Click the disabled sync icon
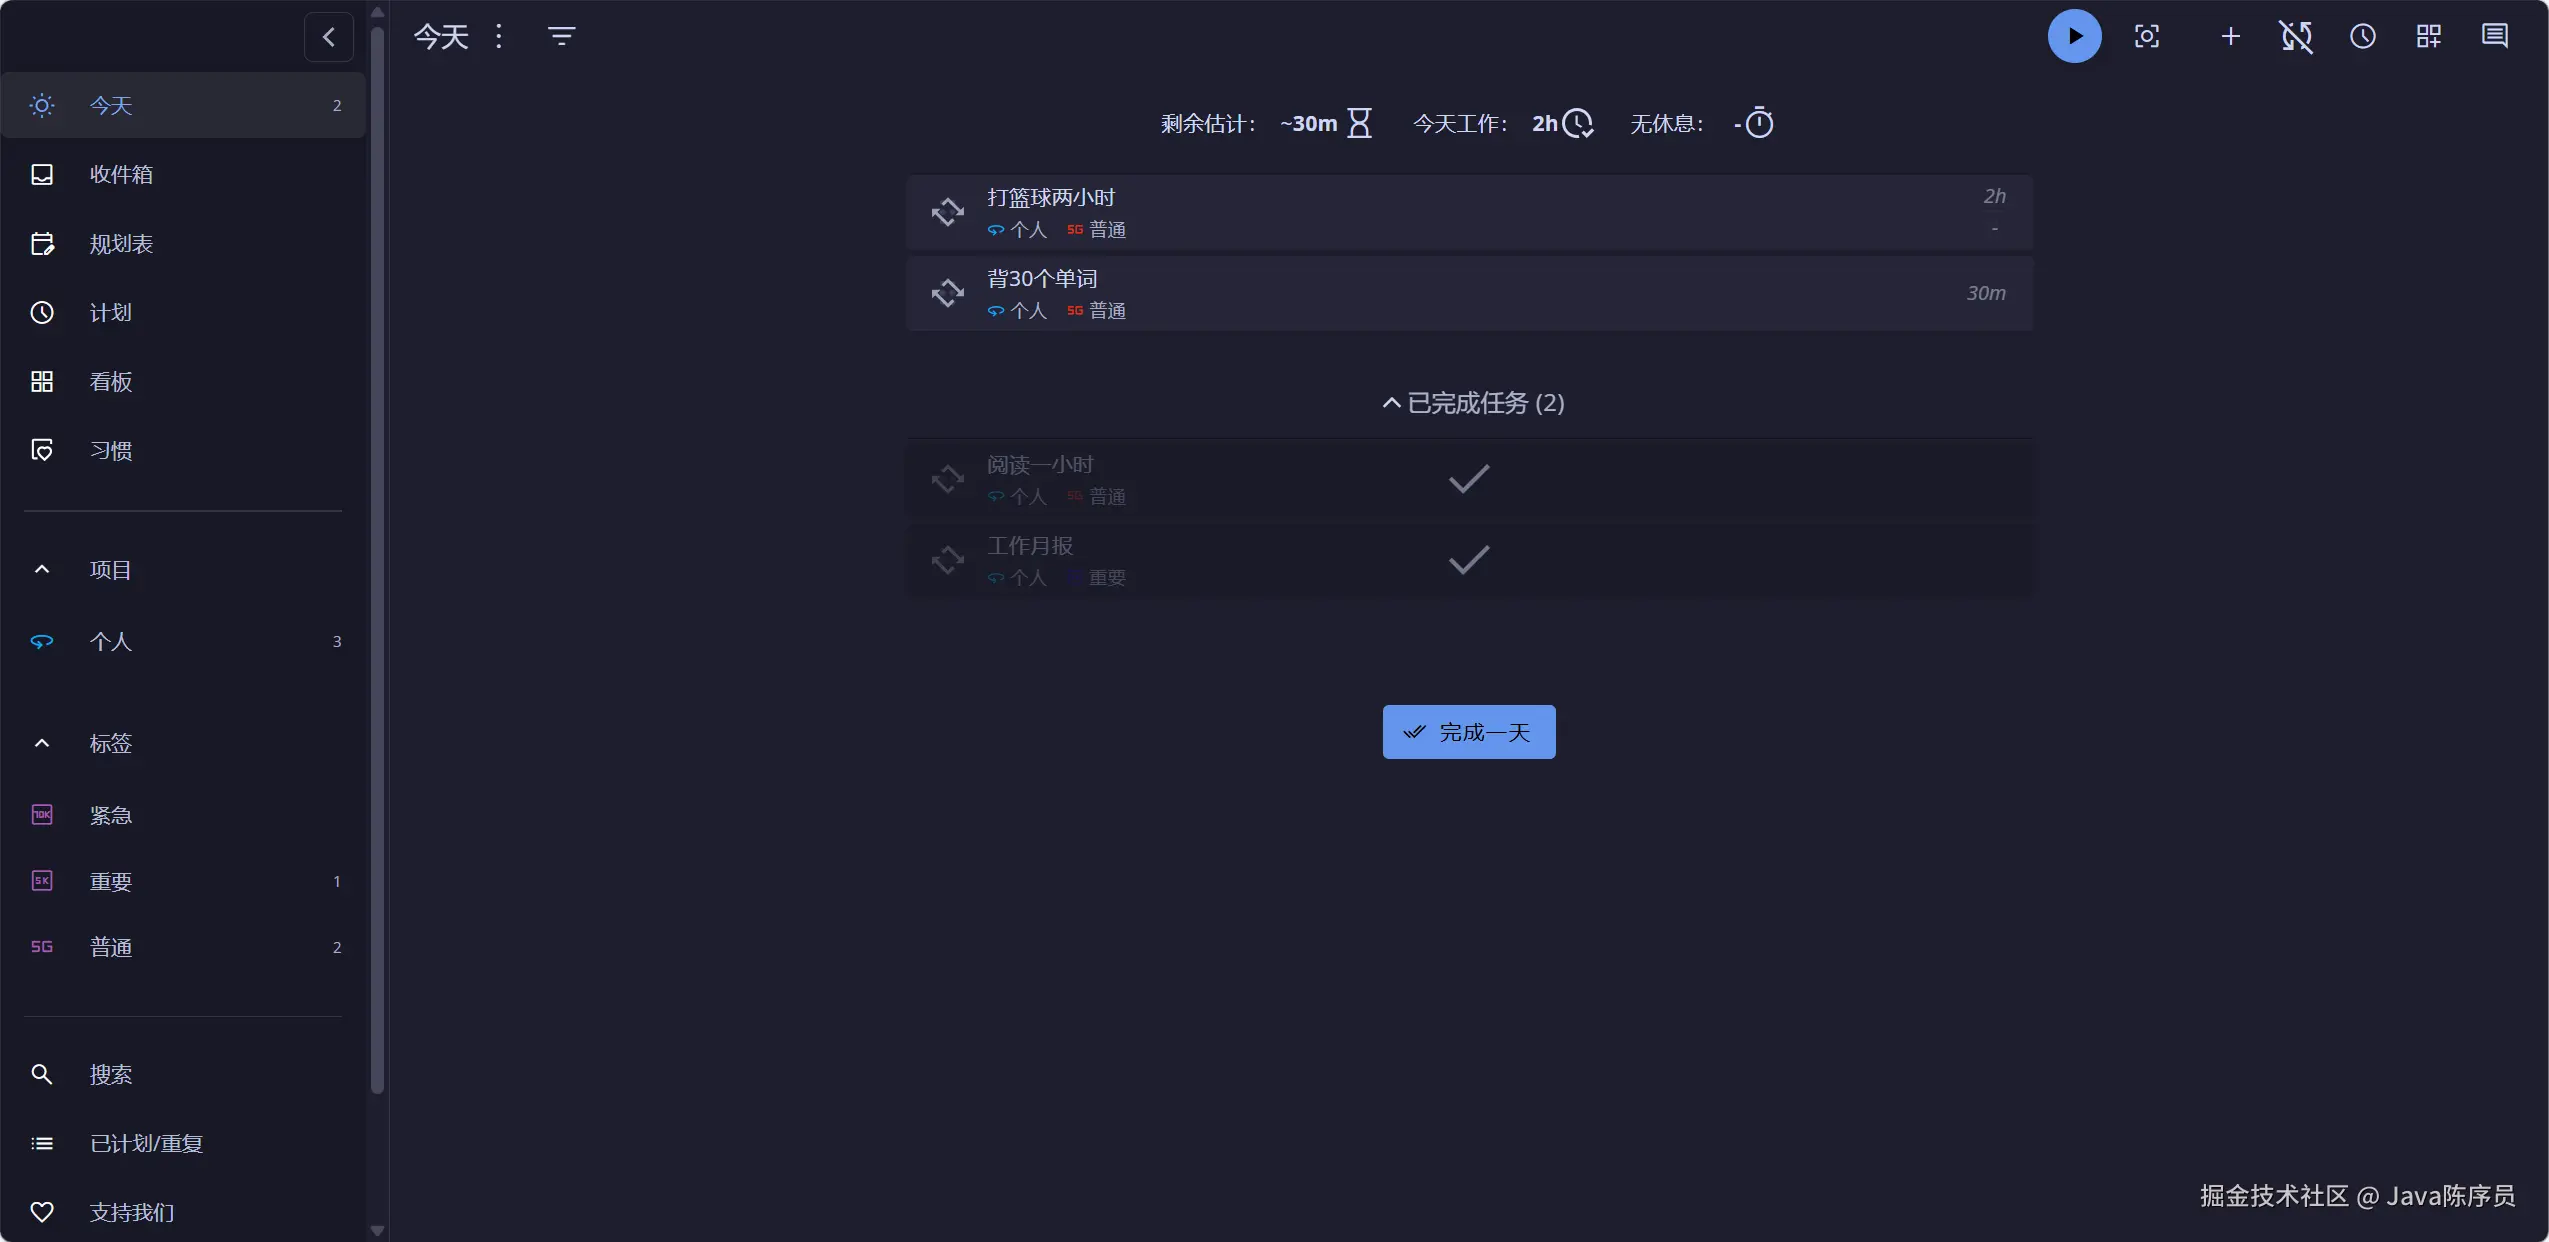 tap(2296, 37)
